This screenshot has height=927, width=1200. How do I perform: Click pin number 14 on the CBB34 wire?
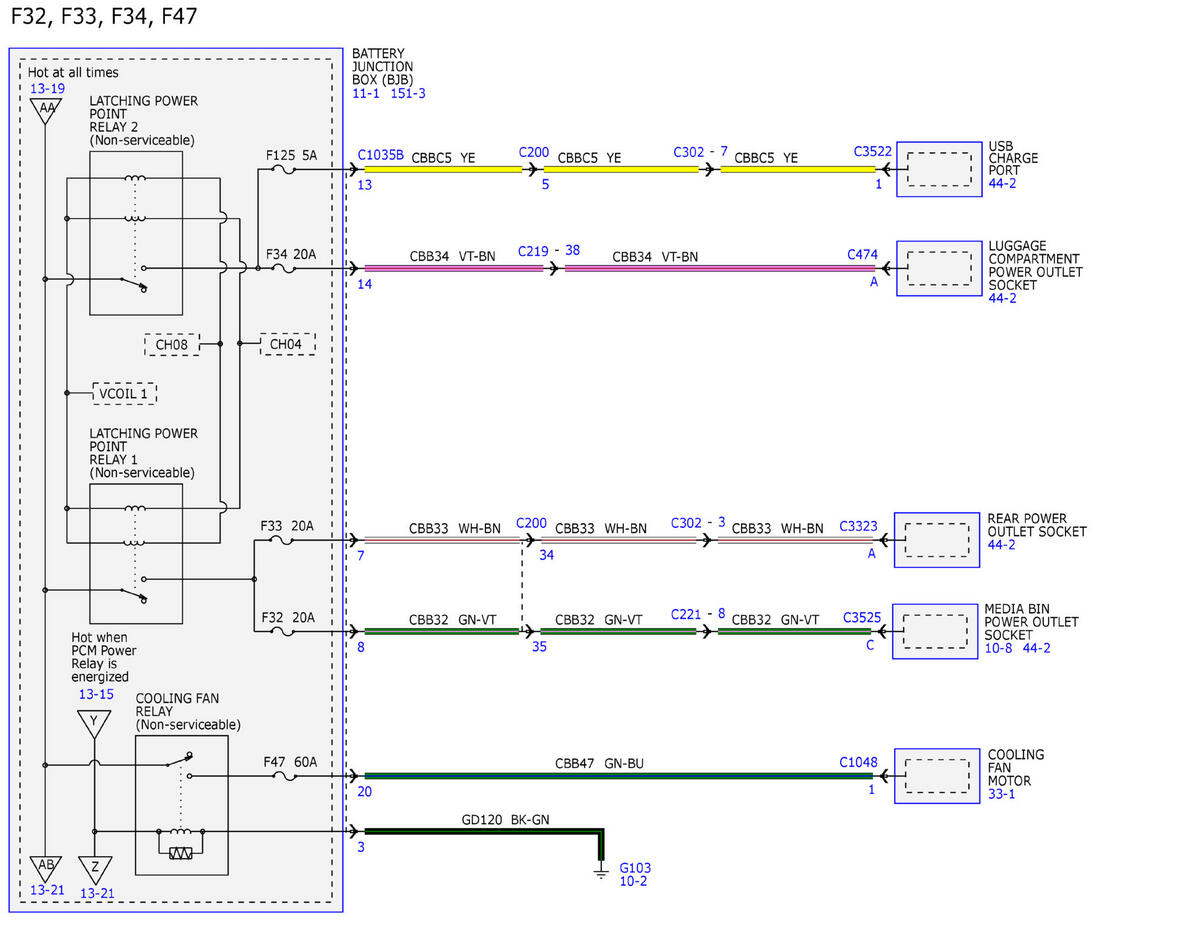pos(365,285)
